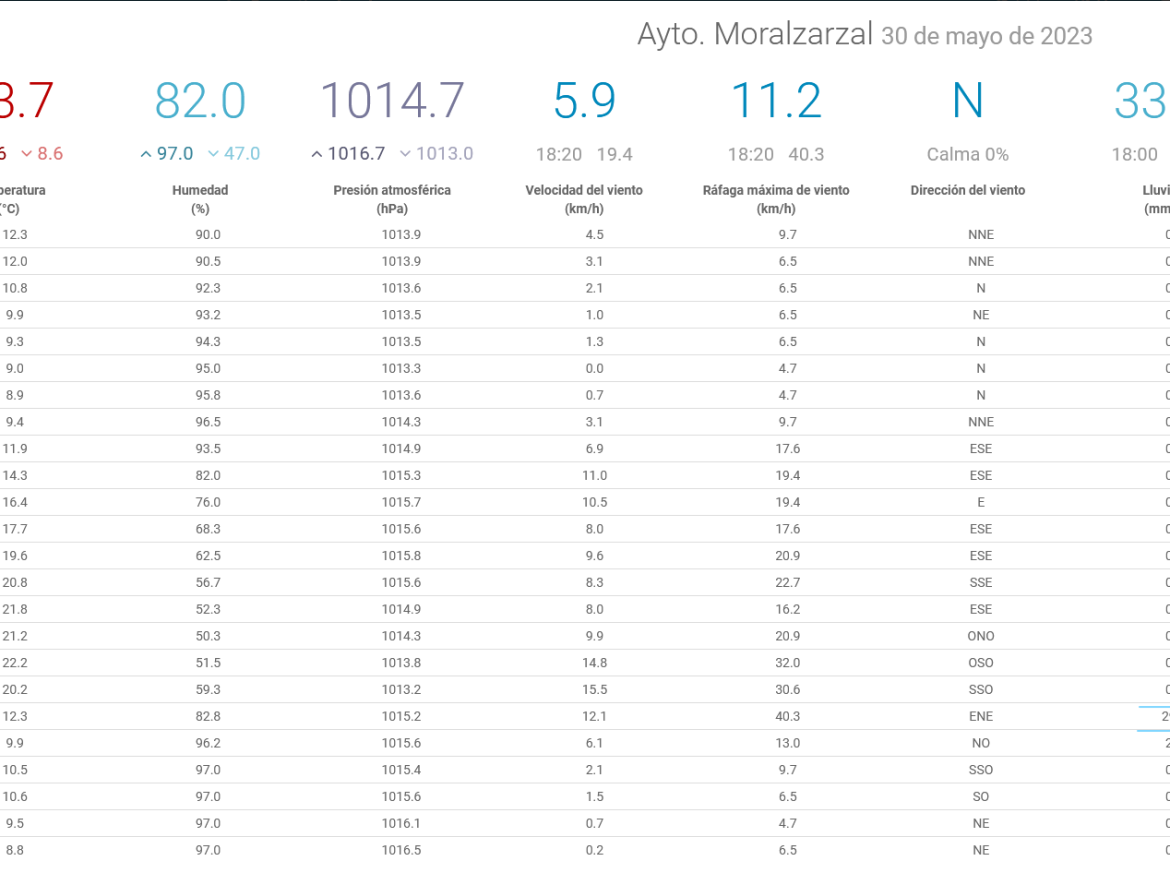Click the large humidity value 82.0
The height and width of the screenshot is (873, 1170).
click(x=200, y=101)
